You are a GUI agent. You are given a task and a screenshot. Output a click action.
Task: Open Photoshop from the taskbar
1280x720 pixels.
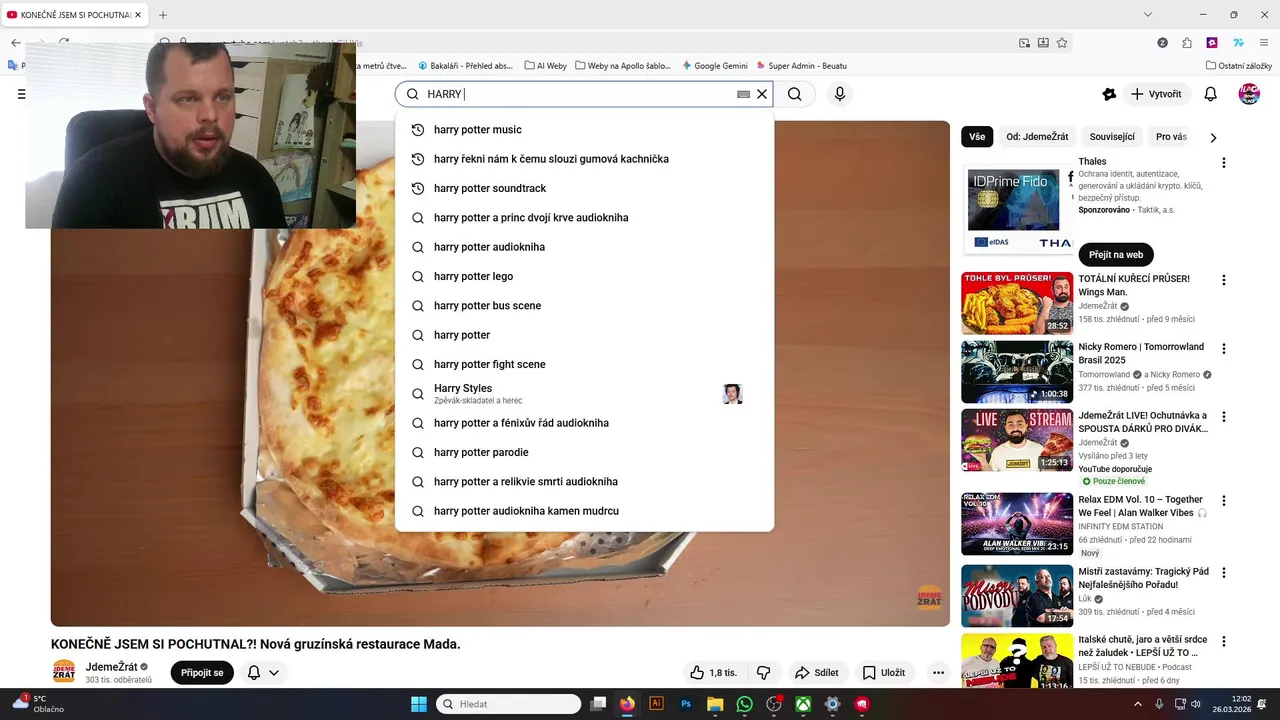pyautogui.click(x=686, y=704)
